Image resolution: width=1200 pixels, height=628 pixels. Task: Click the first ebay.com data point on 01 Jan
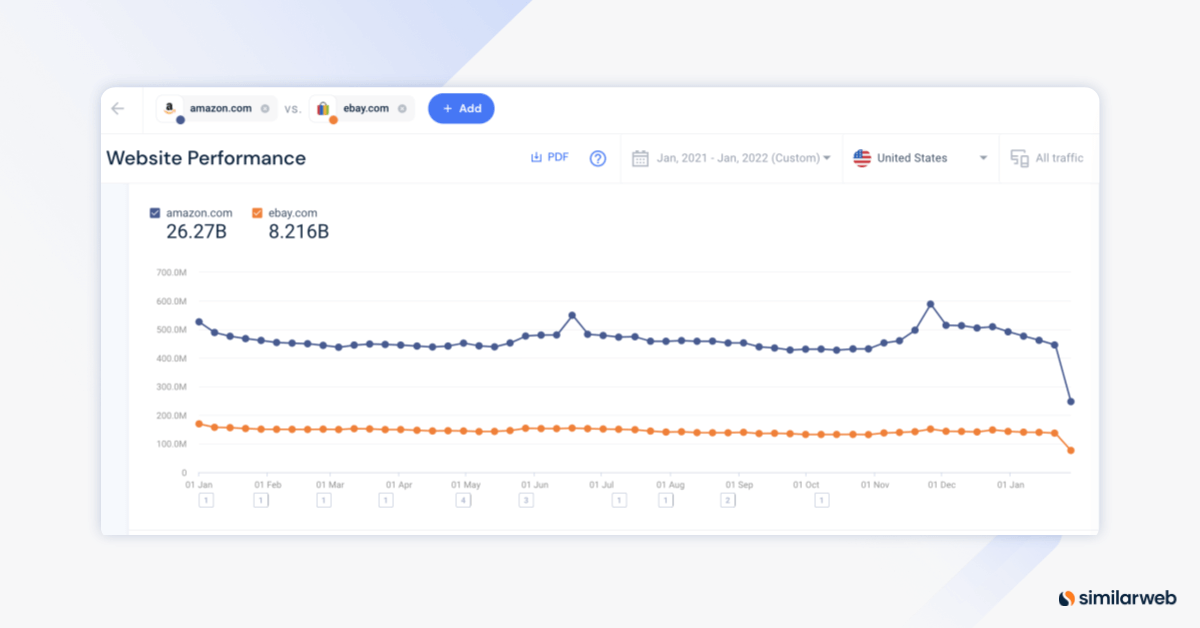pyautogui.click(x=199, y=424)
